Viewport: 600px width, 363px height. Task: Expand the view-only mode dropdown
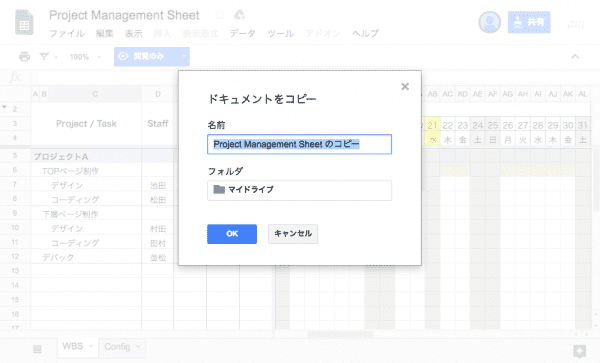click(184, 56)
